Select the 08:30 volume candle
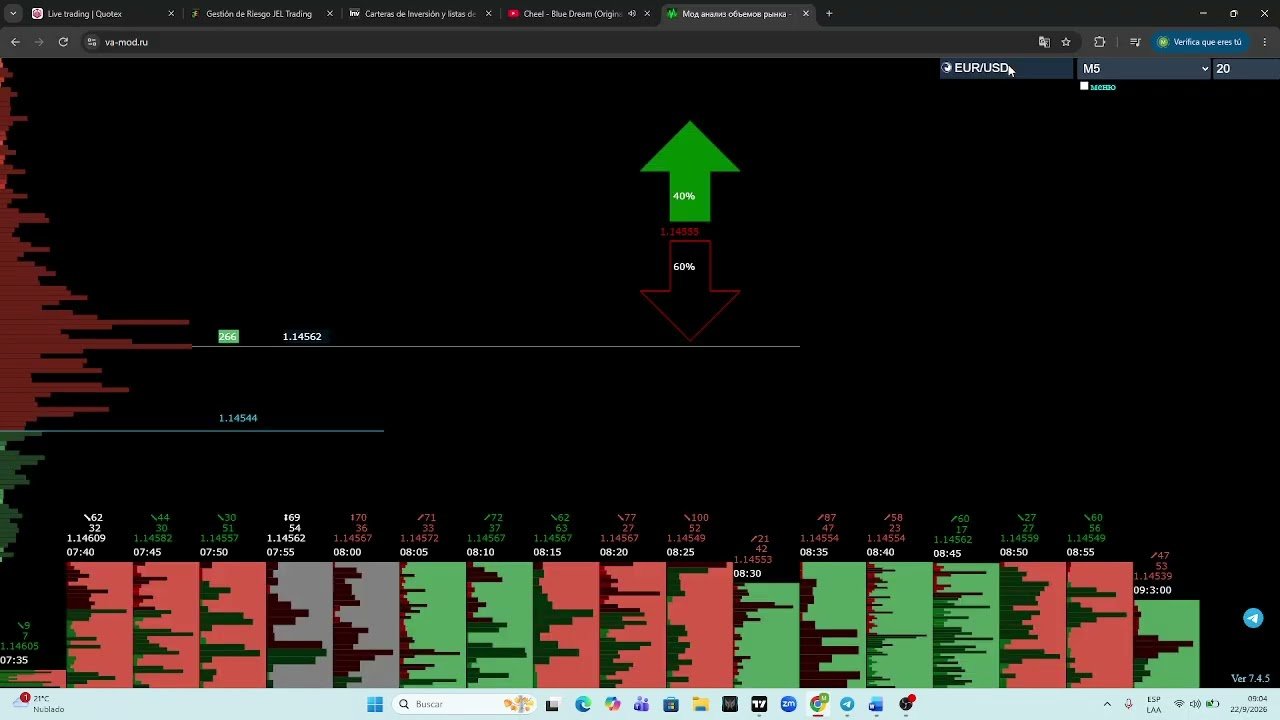This screenshot has height=720, width=1280. 766,635
